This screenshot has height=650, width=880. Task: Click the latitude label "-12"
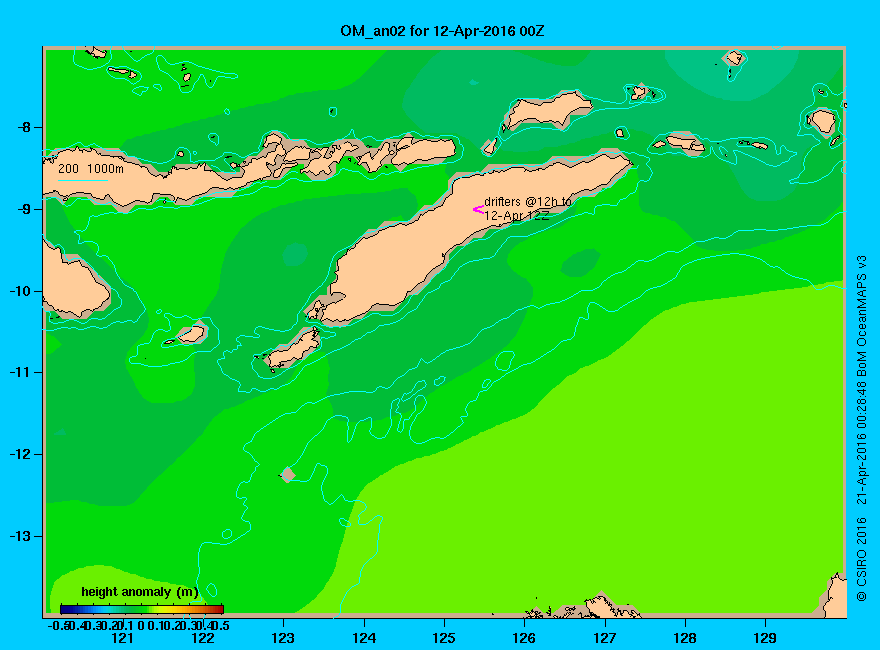coord(20,454)
